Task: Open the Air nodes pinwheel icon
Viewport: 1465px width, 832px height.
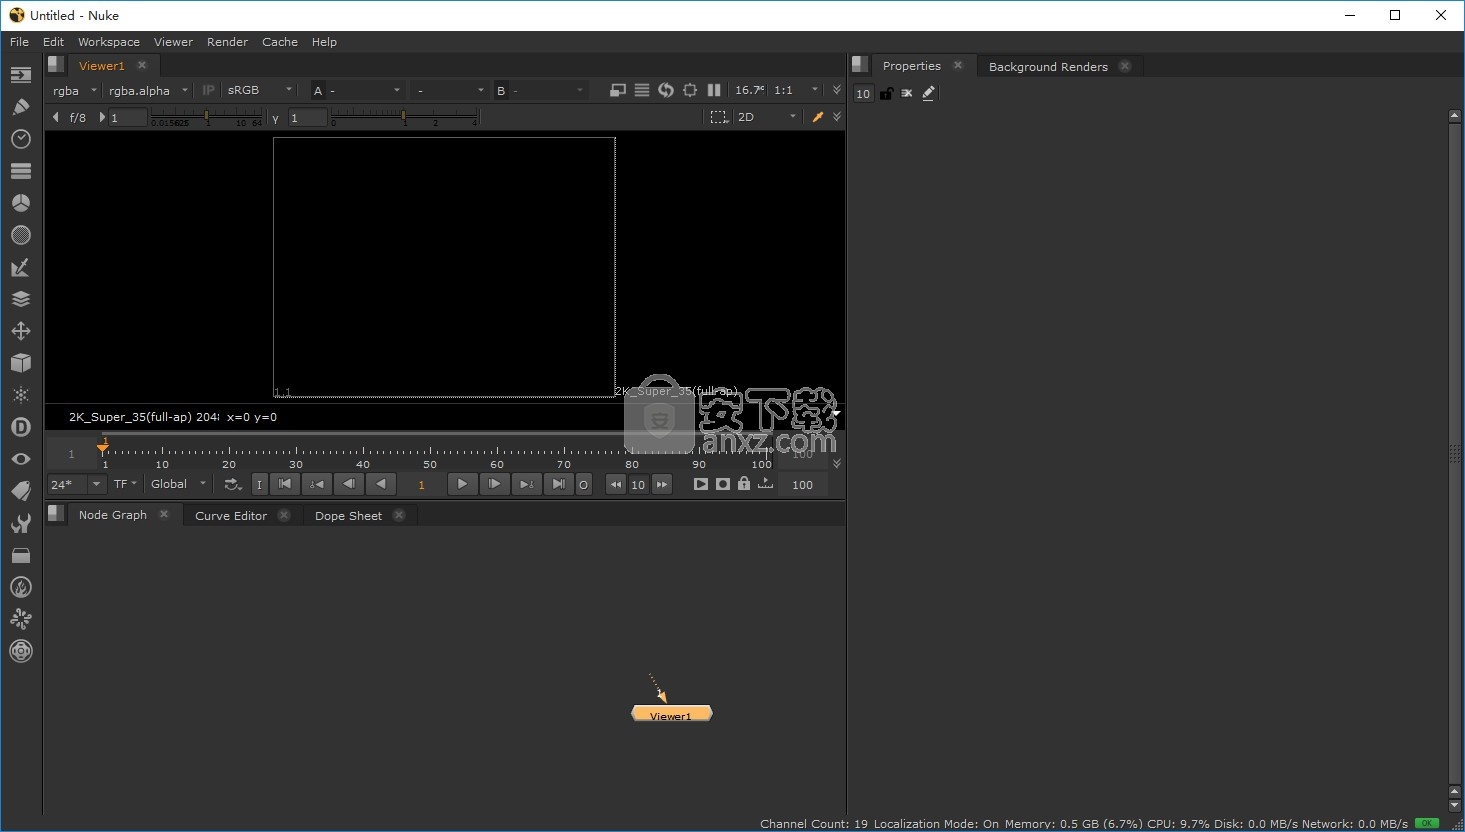Action: 20,619
